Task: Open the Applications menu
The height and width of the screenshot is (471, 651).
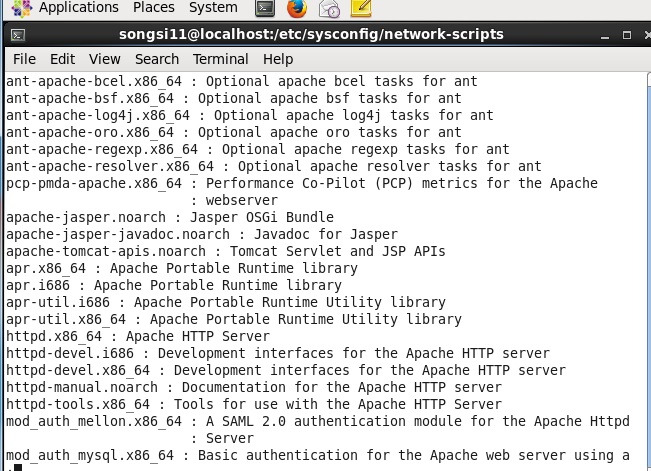Action: click(78, 7)
